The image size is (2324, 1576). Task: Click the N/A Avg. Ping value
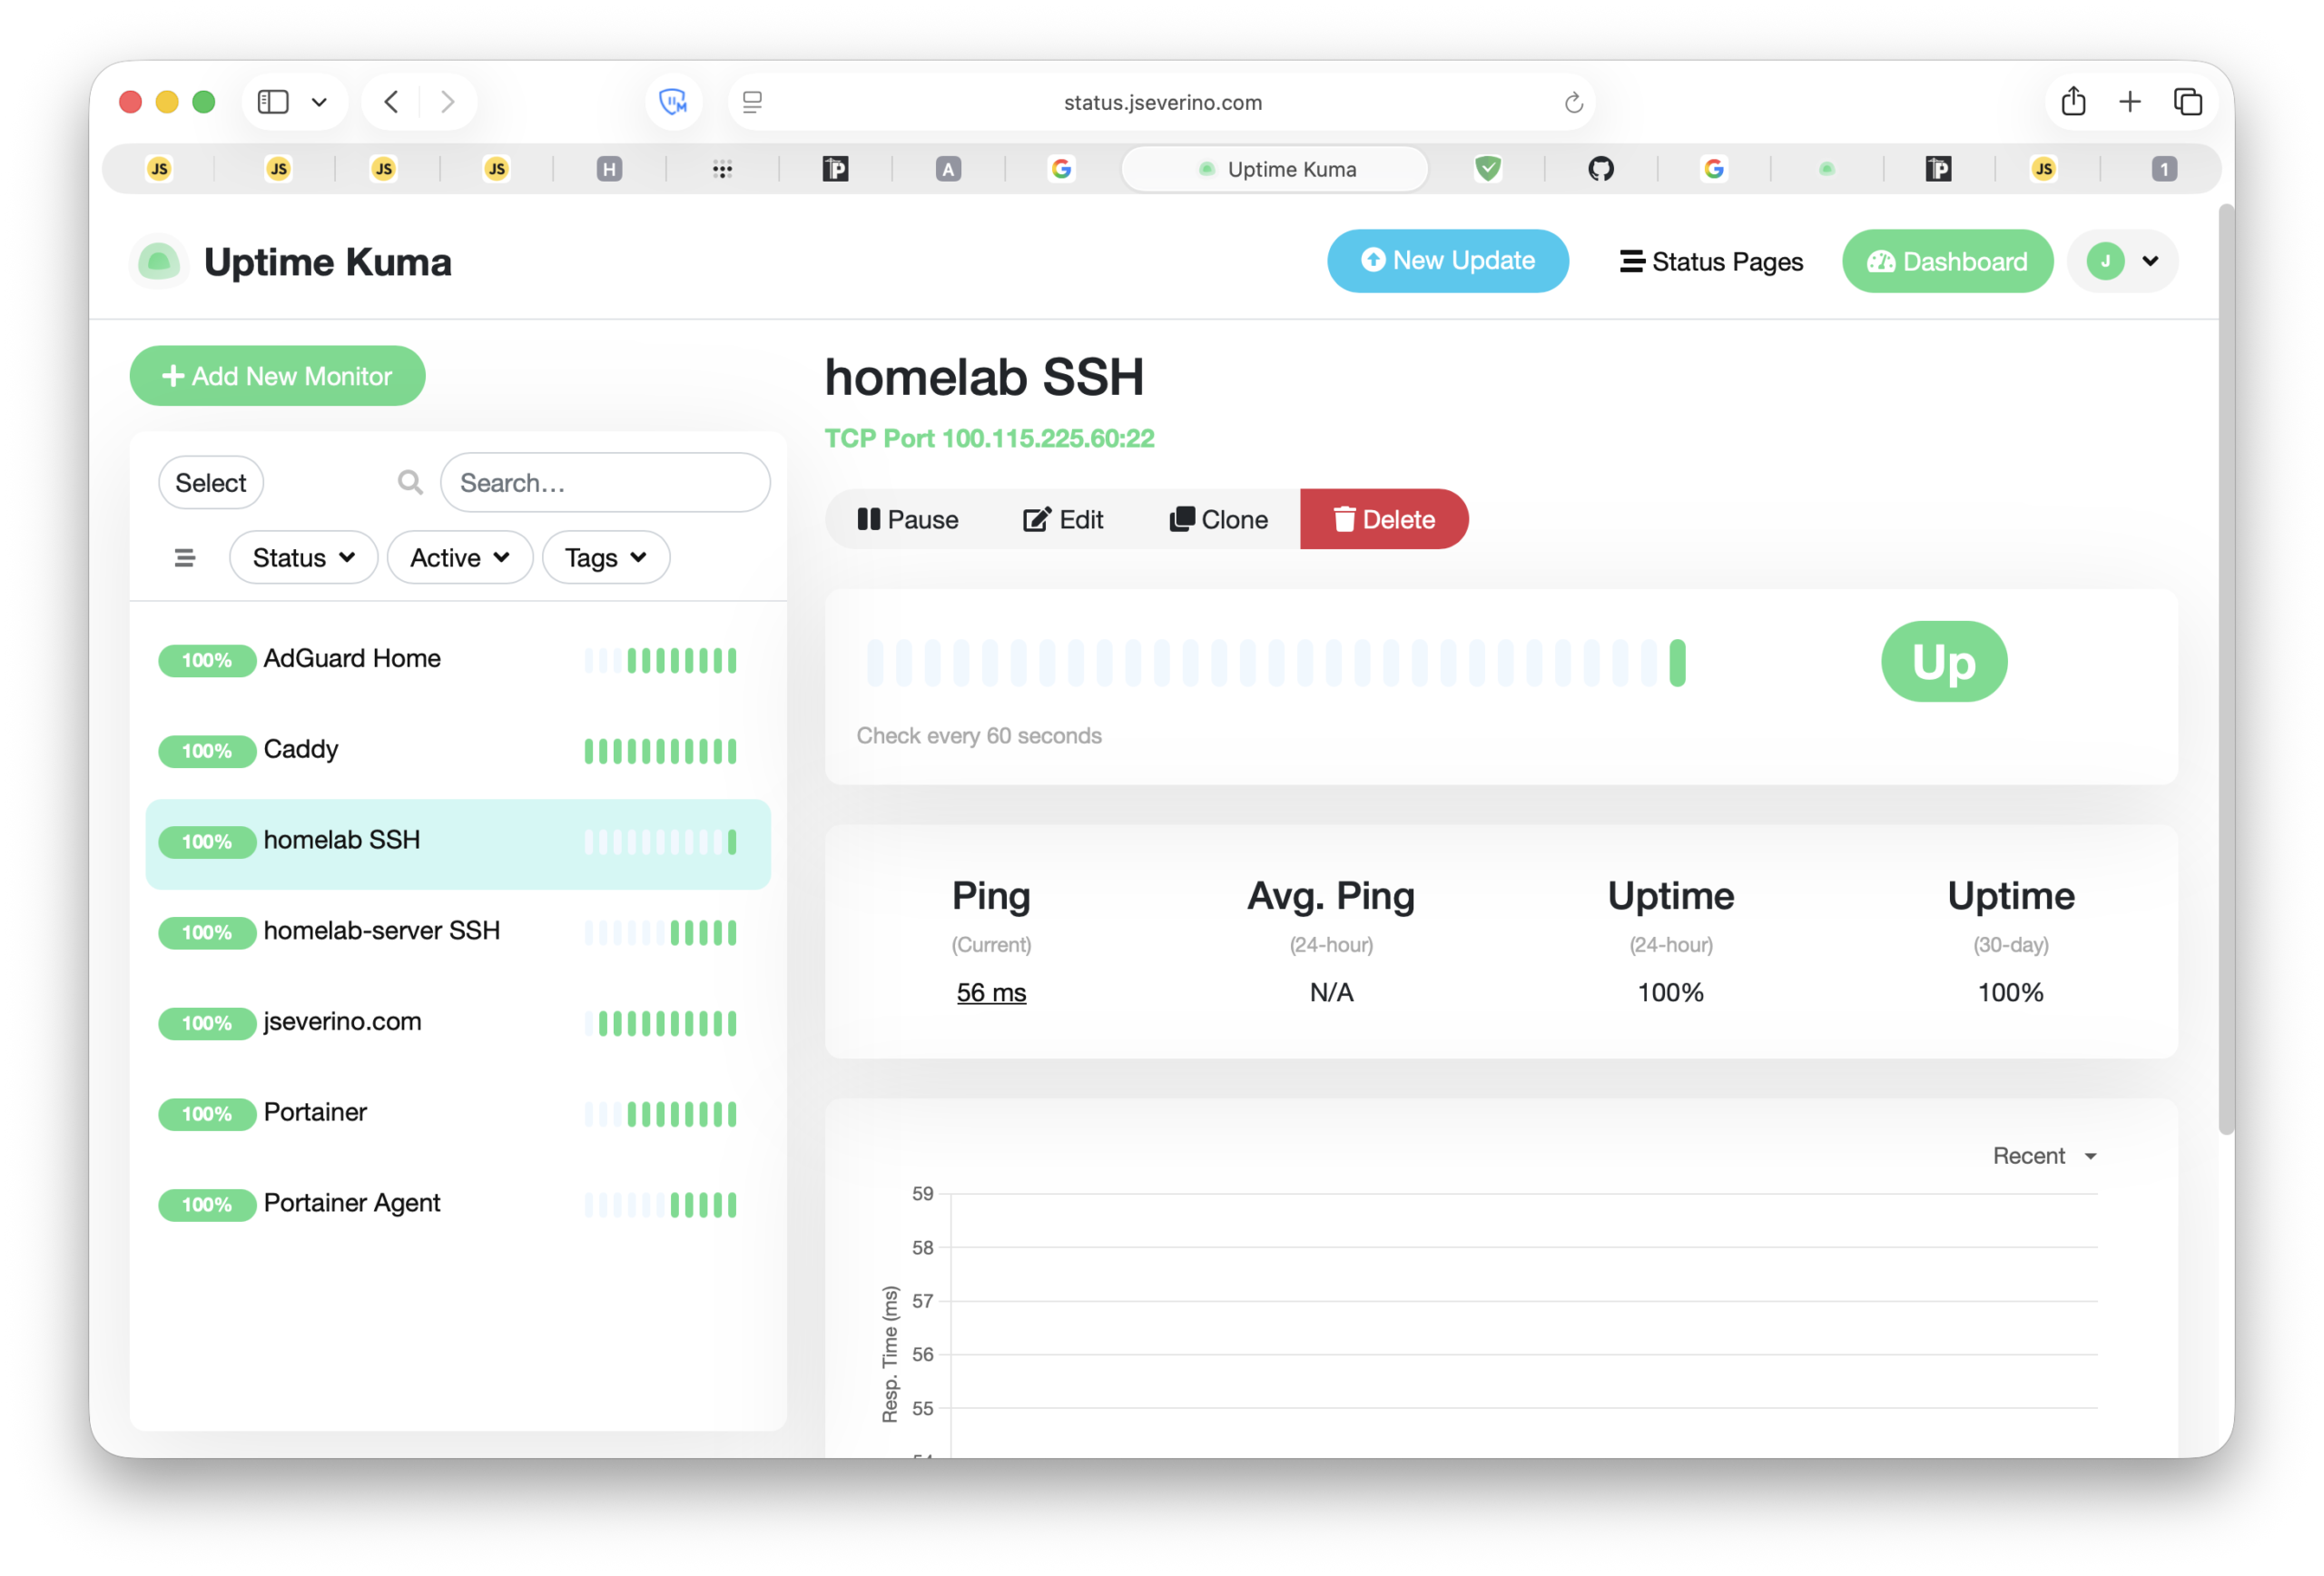pyautogui.click(x=1331, y=992)
